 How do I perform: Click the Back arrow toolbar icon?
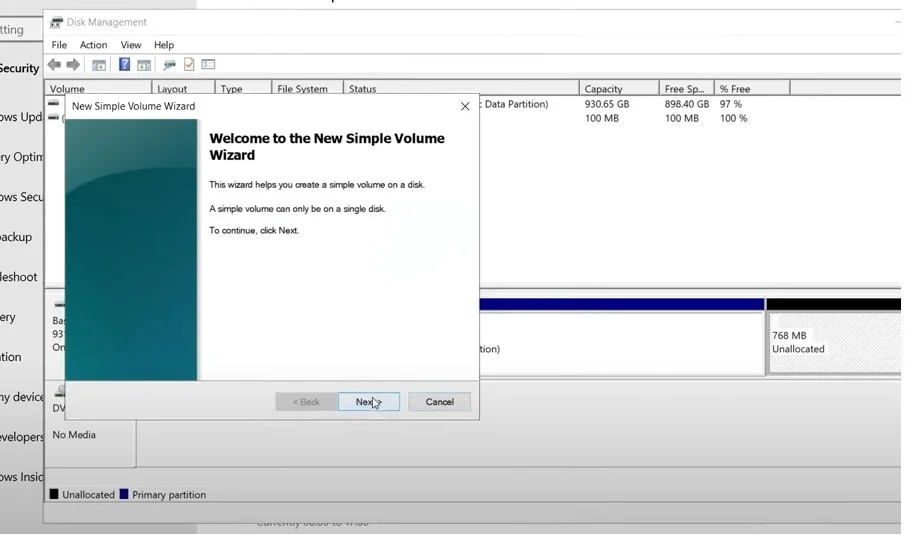click(54, 64)
